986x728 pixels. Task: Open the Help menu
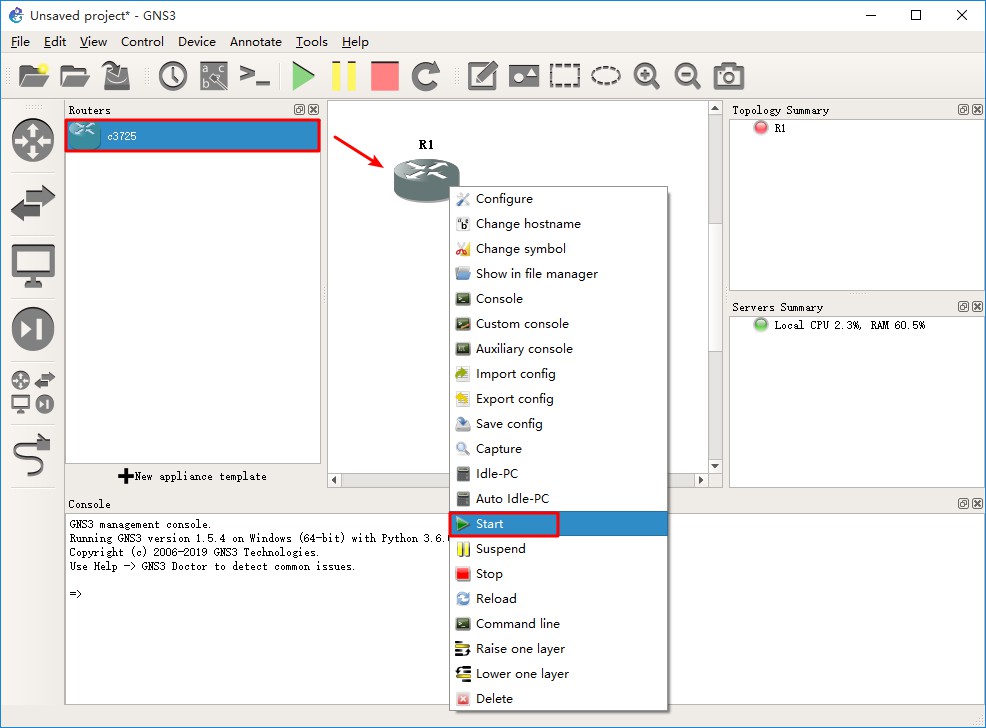(x=355, y=41)
